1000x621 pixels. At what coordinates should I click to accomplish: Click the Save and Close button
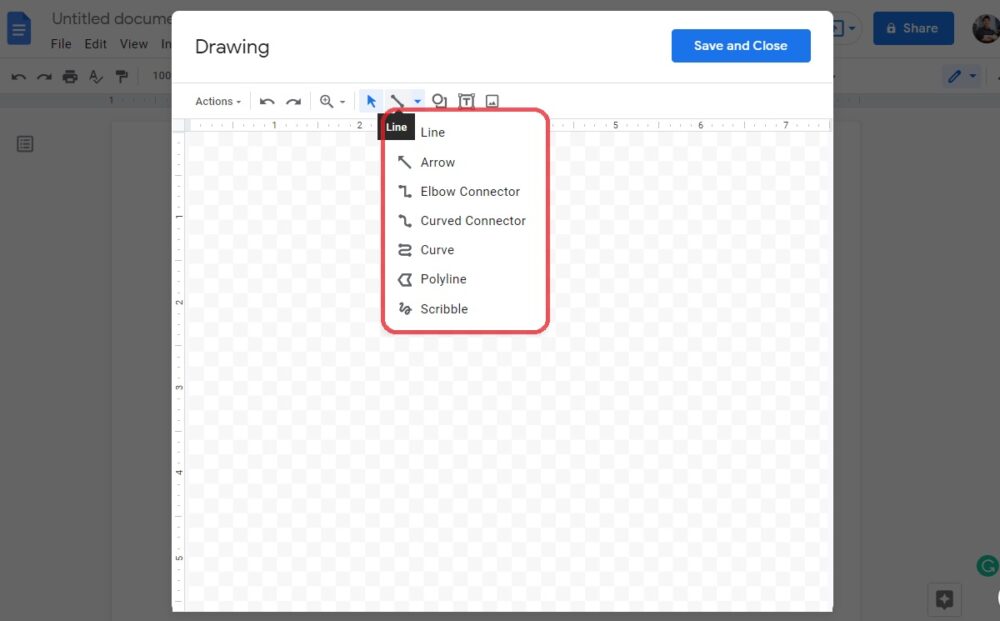pyautogui.click(x=740, y=45)
